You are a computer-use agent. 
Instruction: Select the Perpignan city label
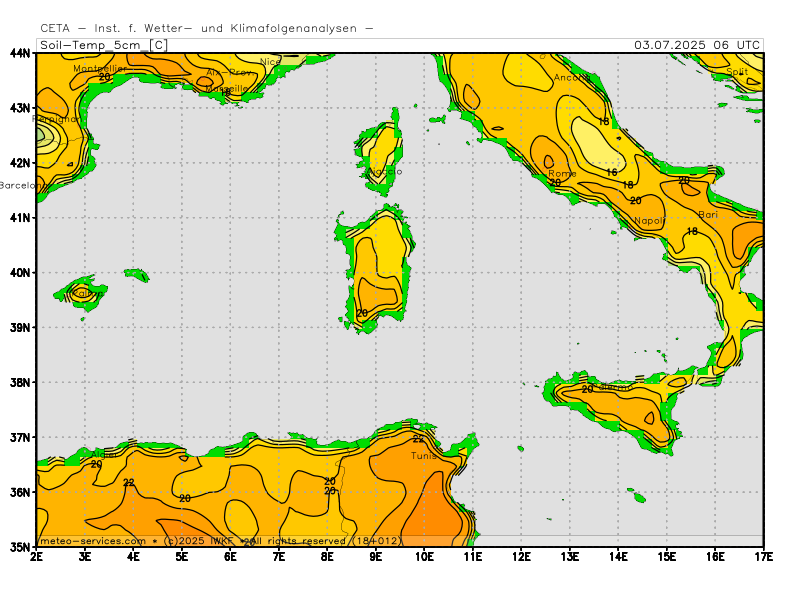click(56, 119)
